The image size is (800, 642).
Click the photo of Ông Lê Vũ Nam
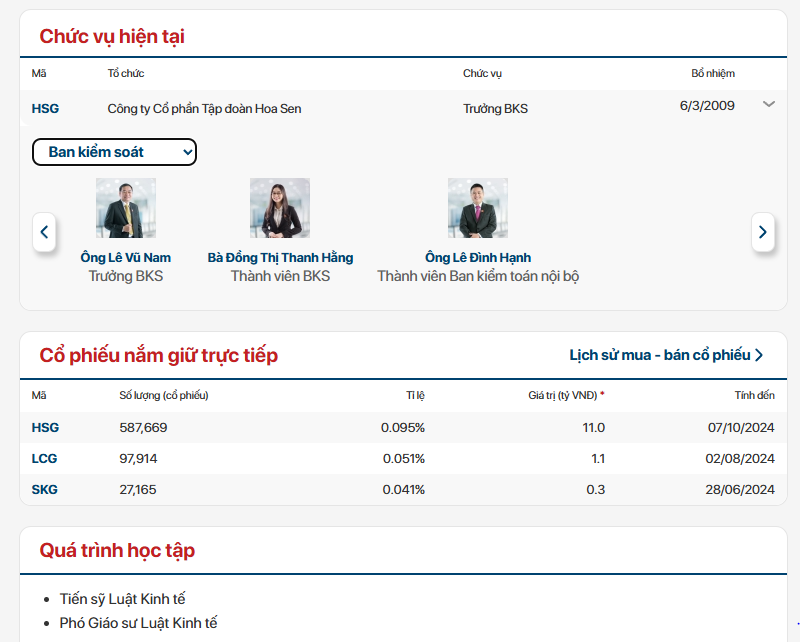pos(126,208)
